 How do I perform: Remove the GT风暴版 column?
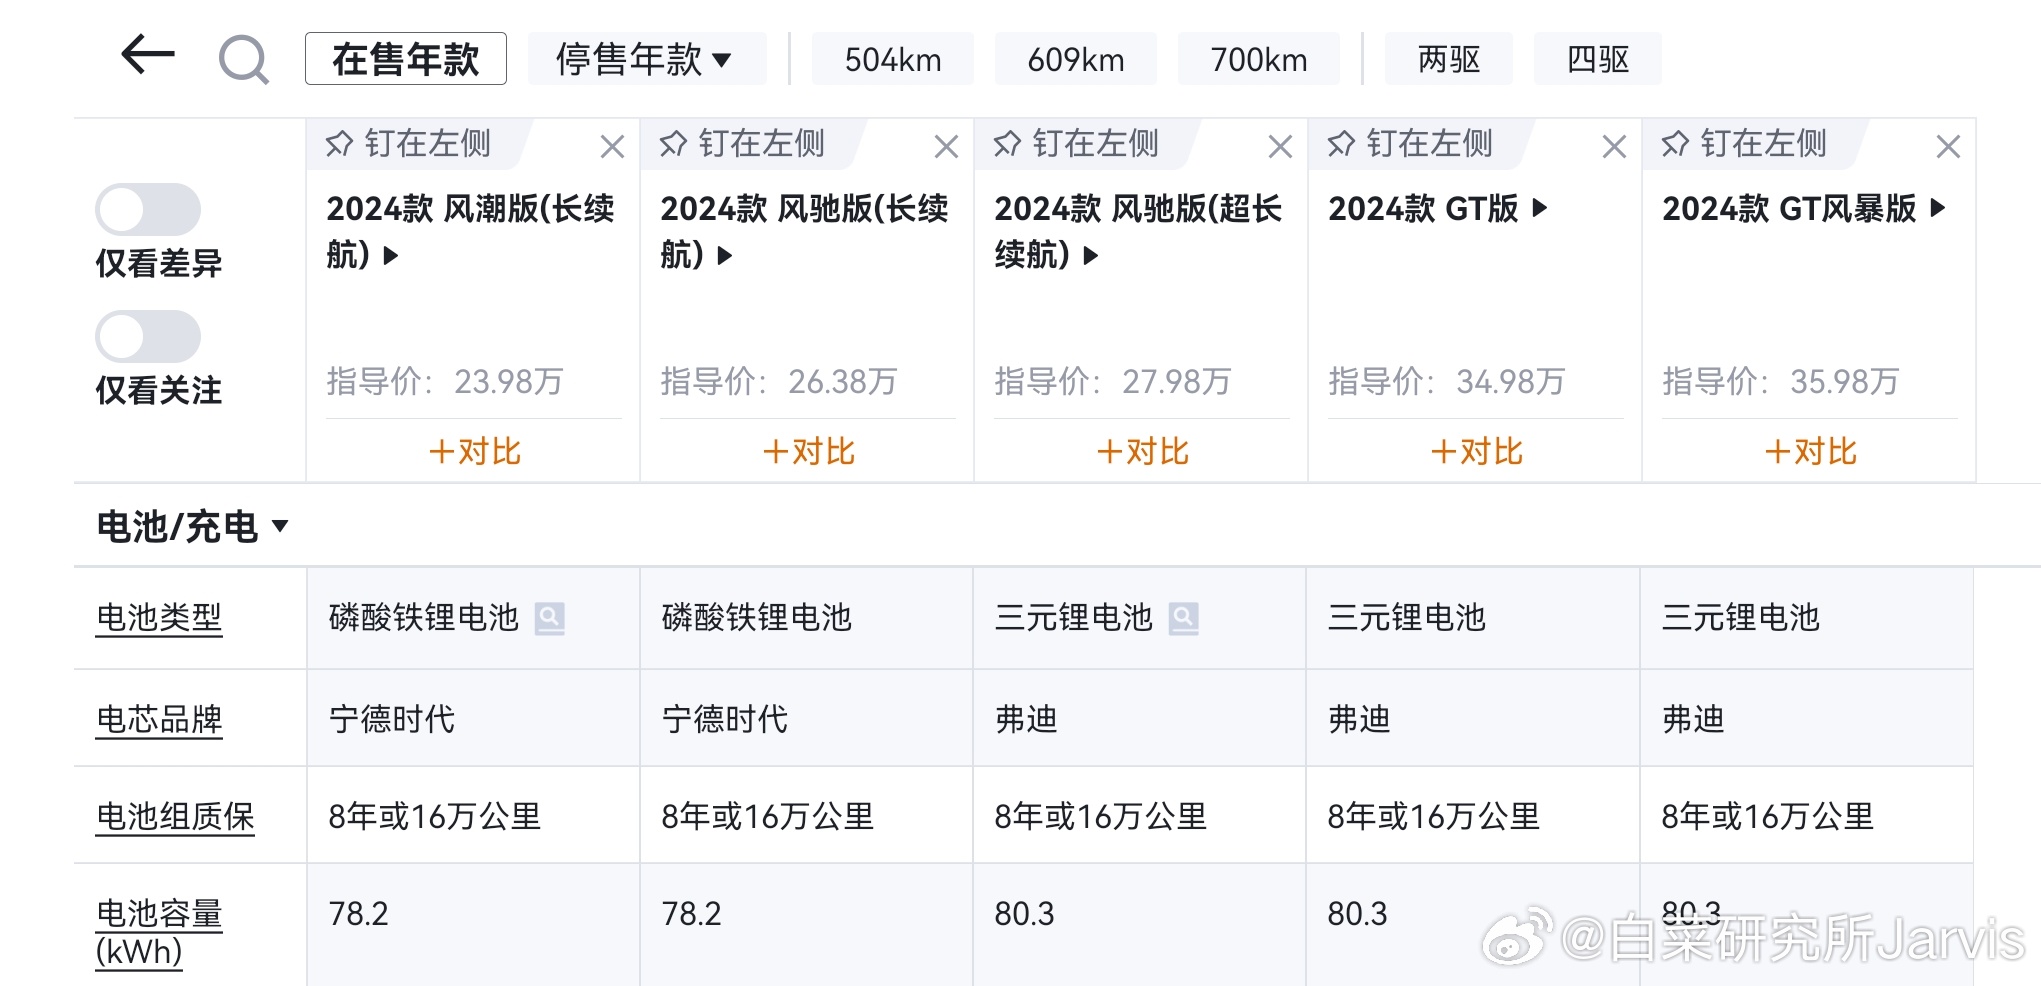(1948, 147)
